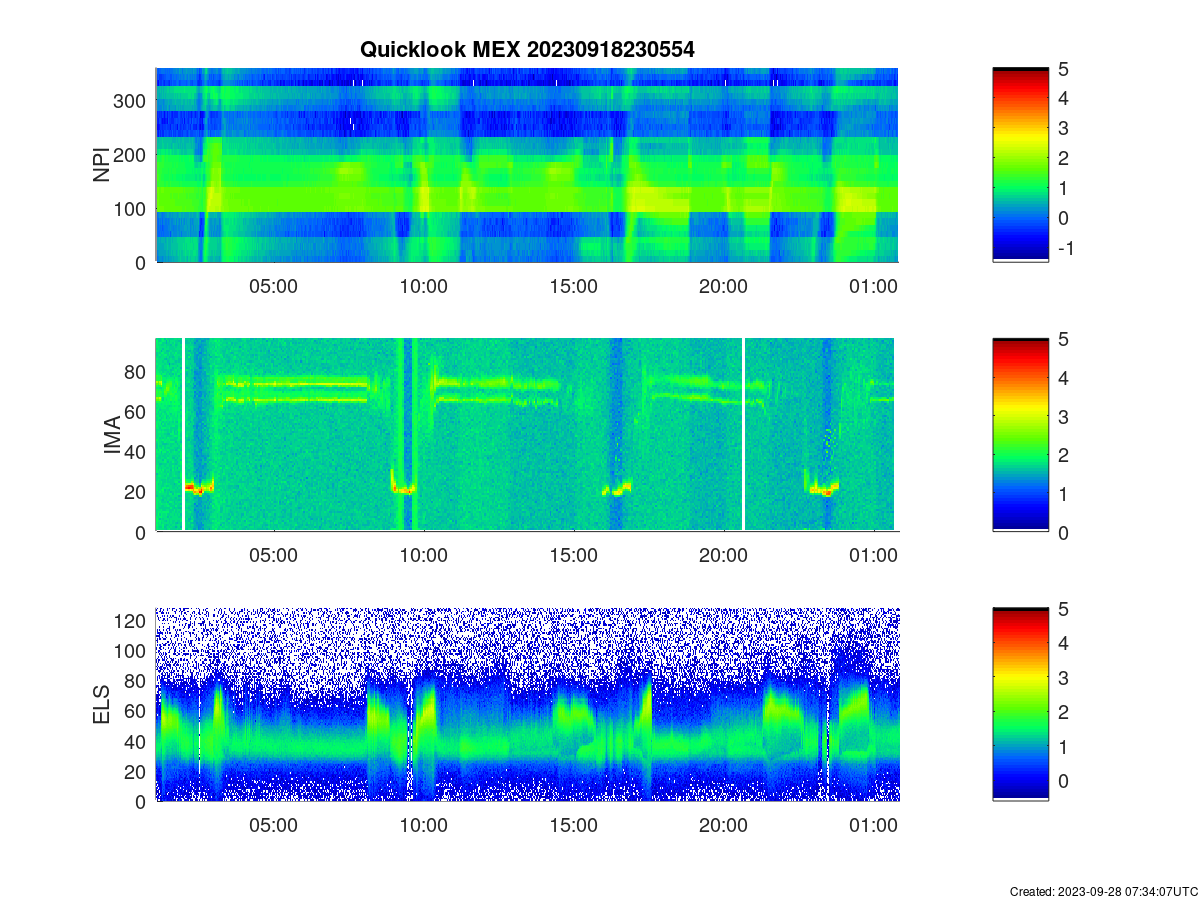The width and height of the screenshot is (1200, 900).
Task: Click the 15:00 time tick of IMA panel
Action: click(574, 556)
